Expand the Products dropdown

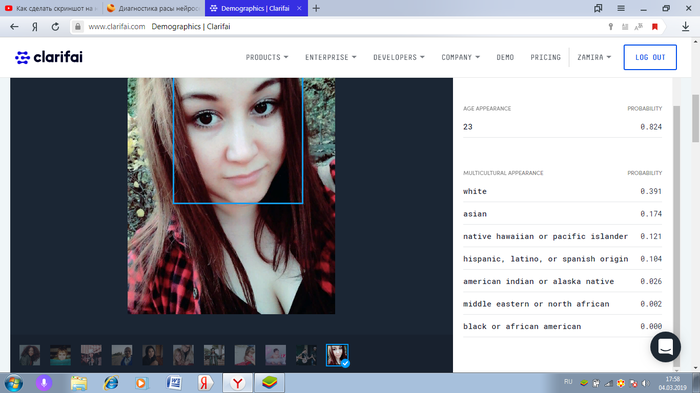click(x=267, y=57)
